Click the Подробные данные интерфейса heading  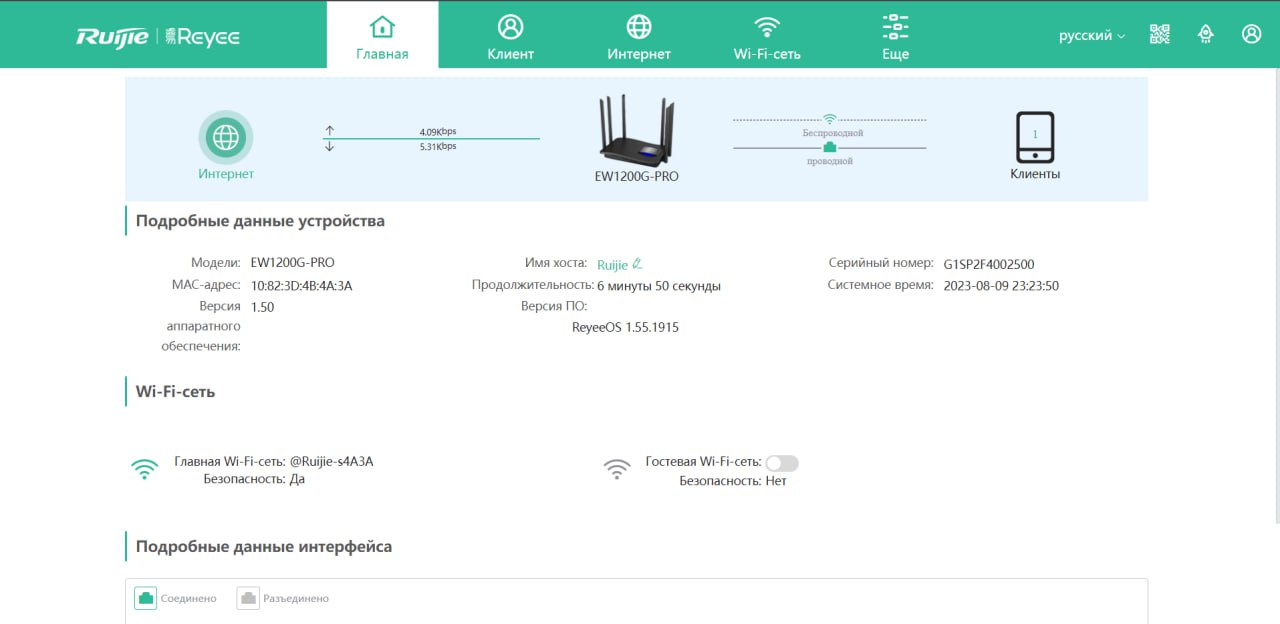click(x=264, y=547)
